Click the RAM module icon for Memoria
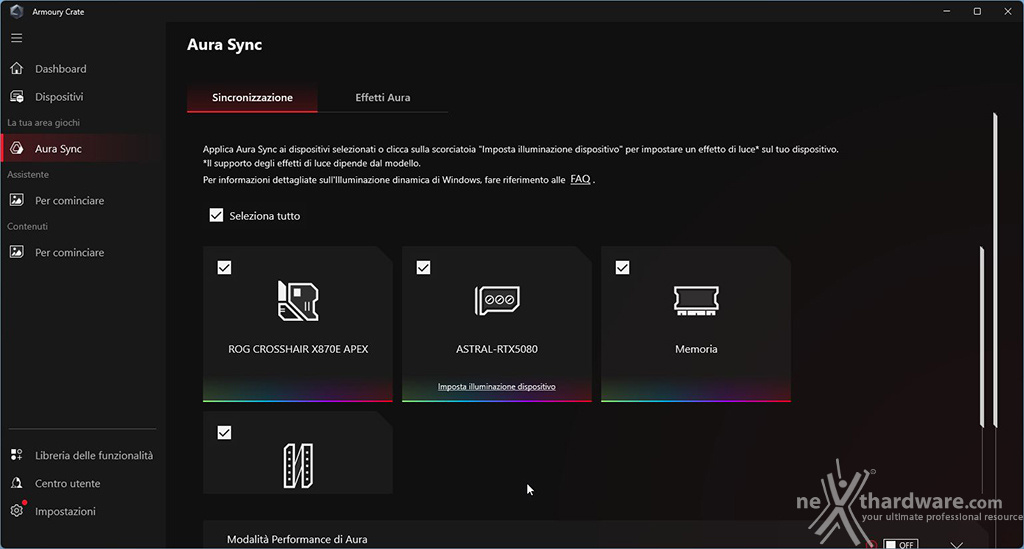The height and width of the screenshot is (549, 1024). click(696, 300)
